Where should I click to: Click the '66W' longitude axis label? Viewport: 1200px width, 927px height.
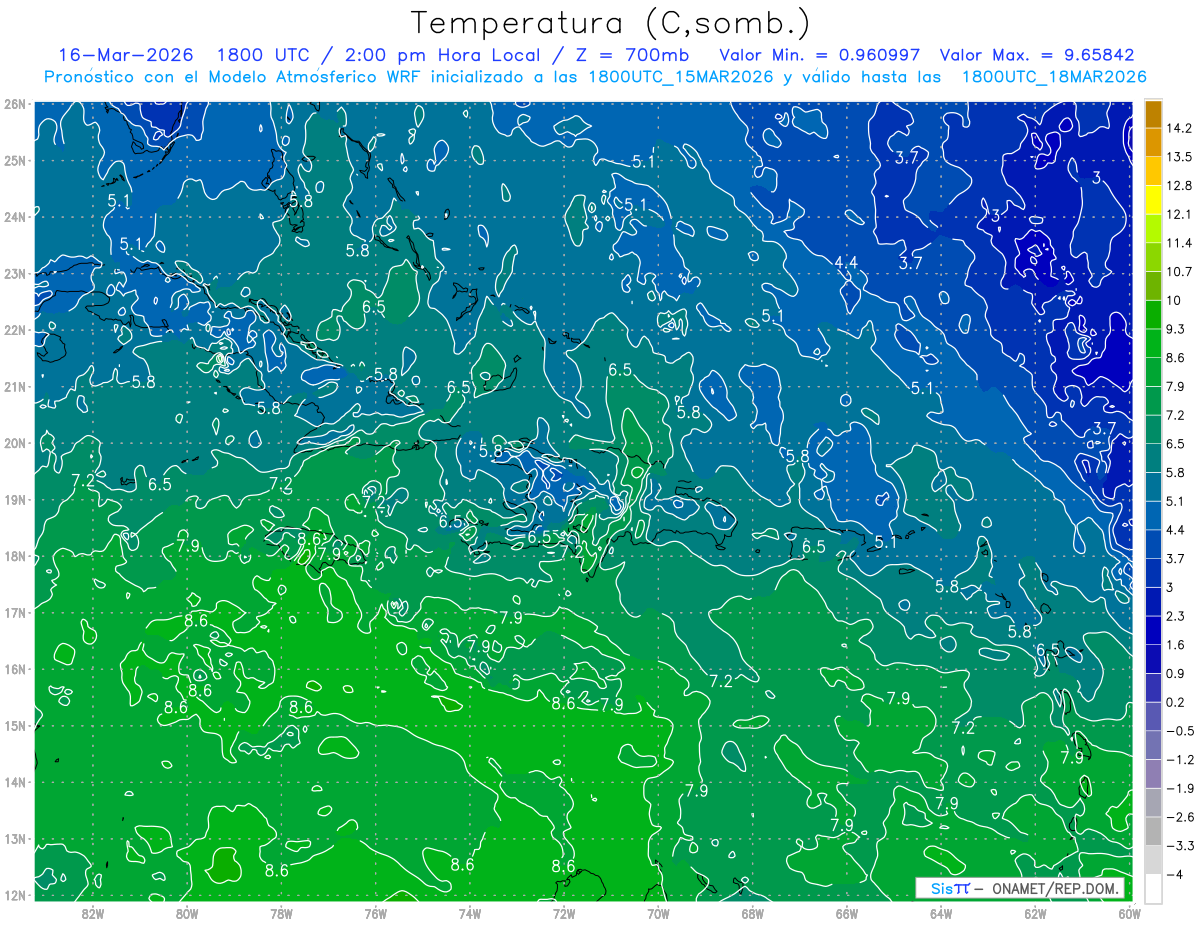846,914
